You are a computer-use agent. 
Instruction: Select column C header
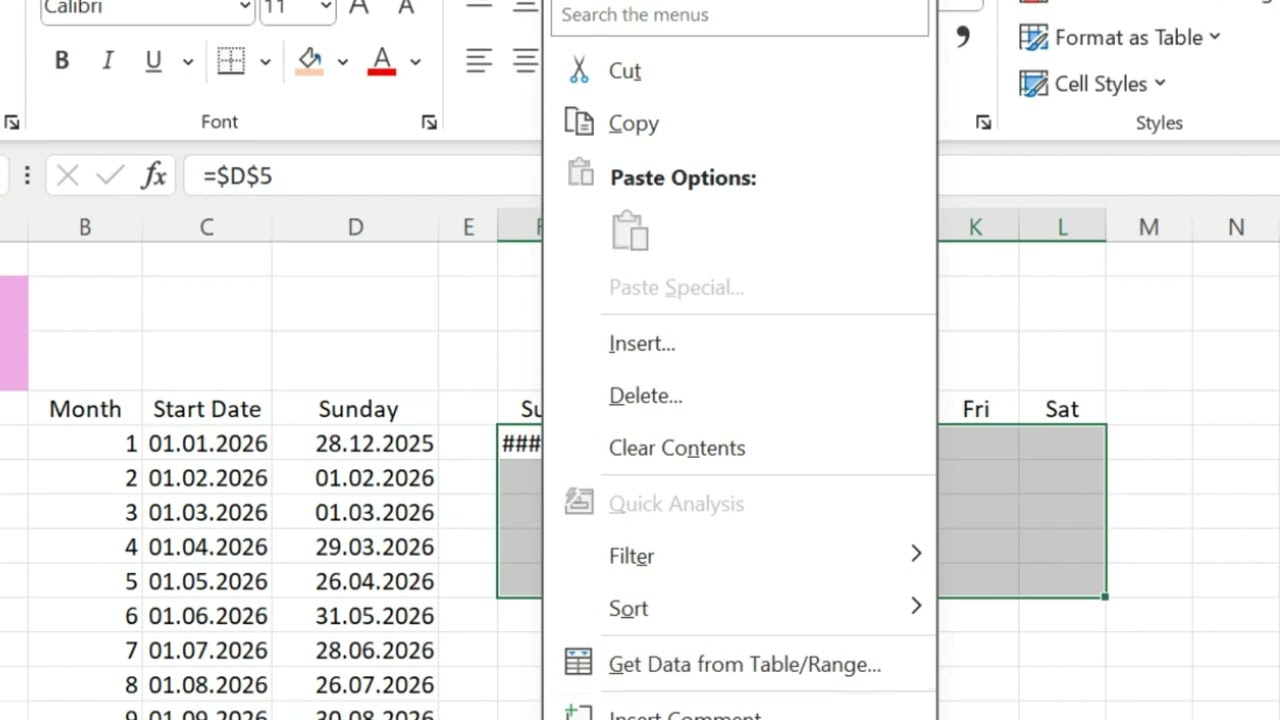[206, 227]
